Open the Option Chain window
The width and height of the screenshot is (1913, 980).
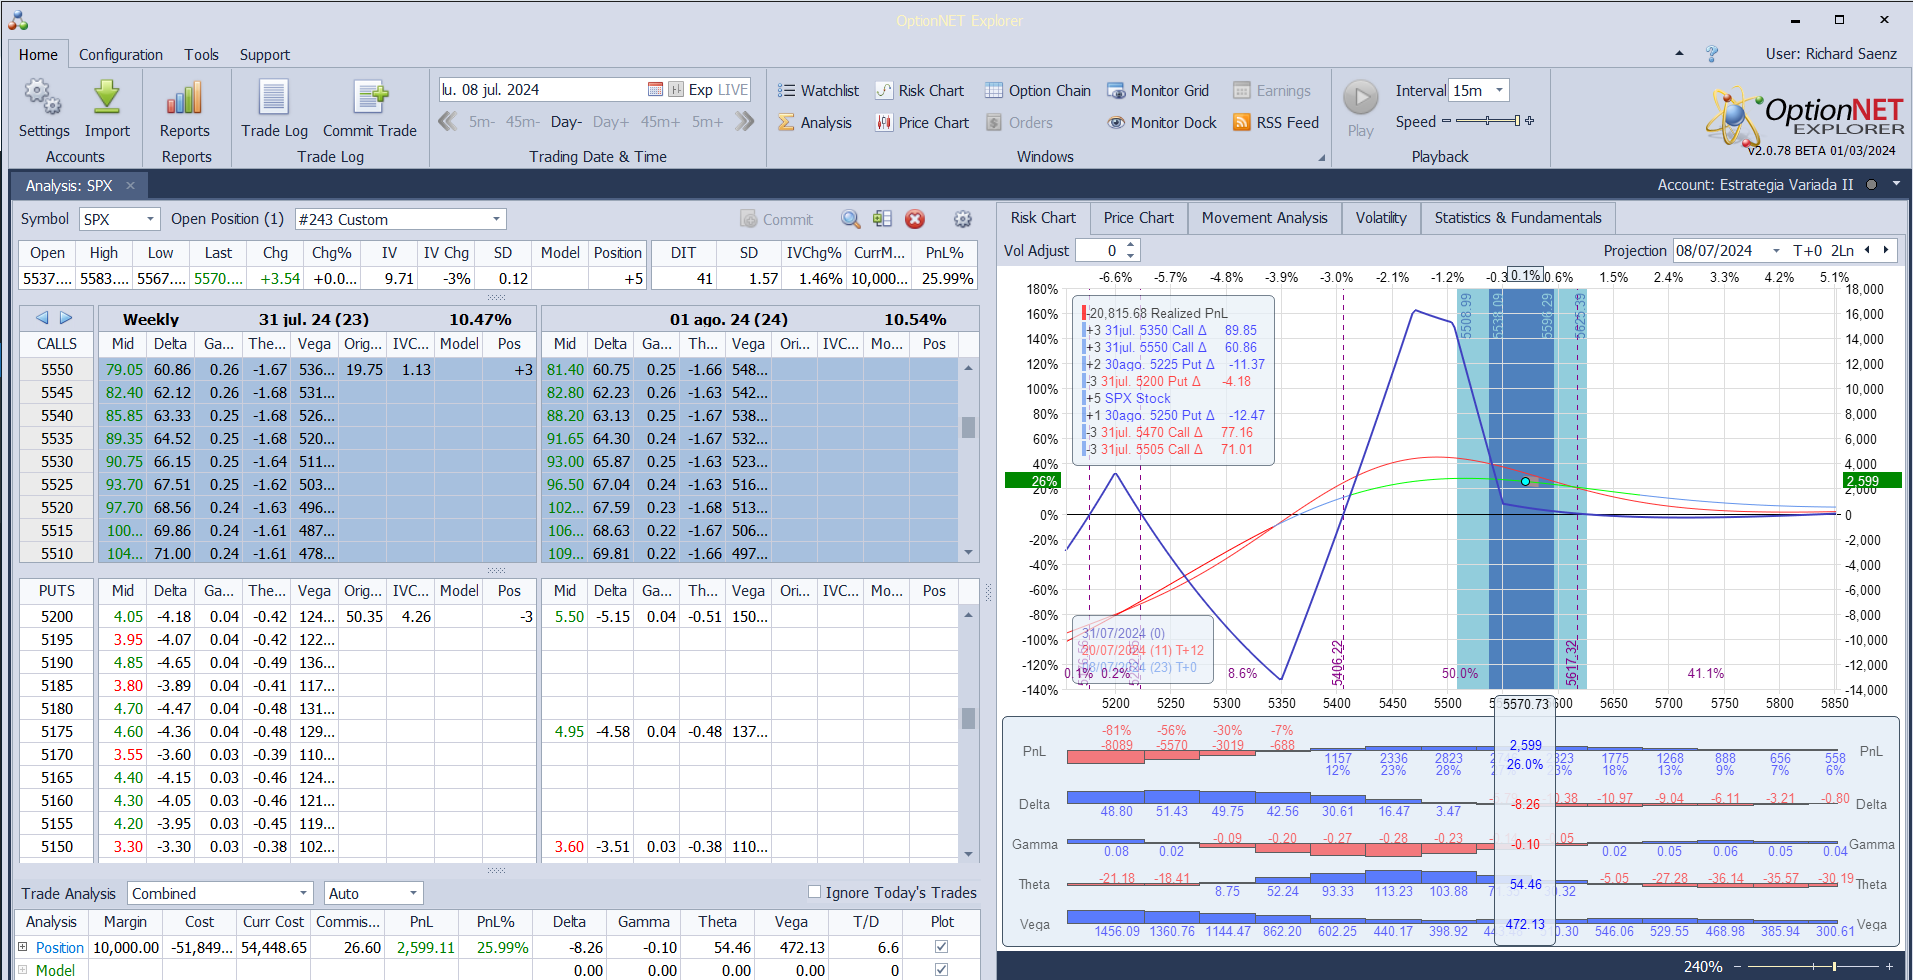click(x=1038, y=91)
